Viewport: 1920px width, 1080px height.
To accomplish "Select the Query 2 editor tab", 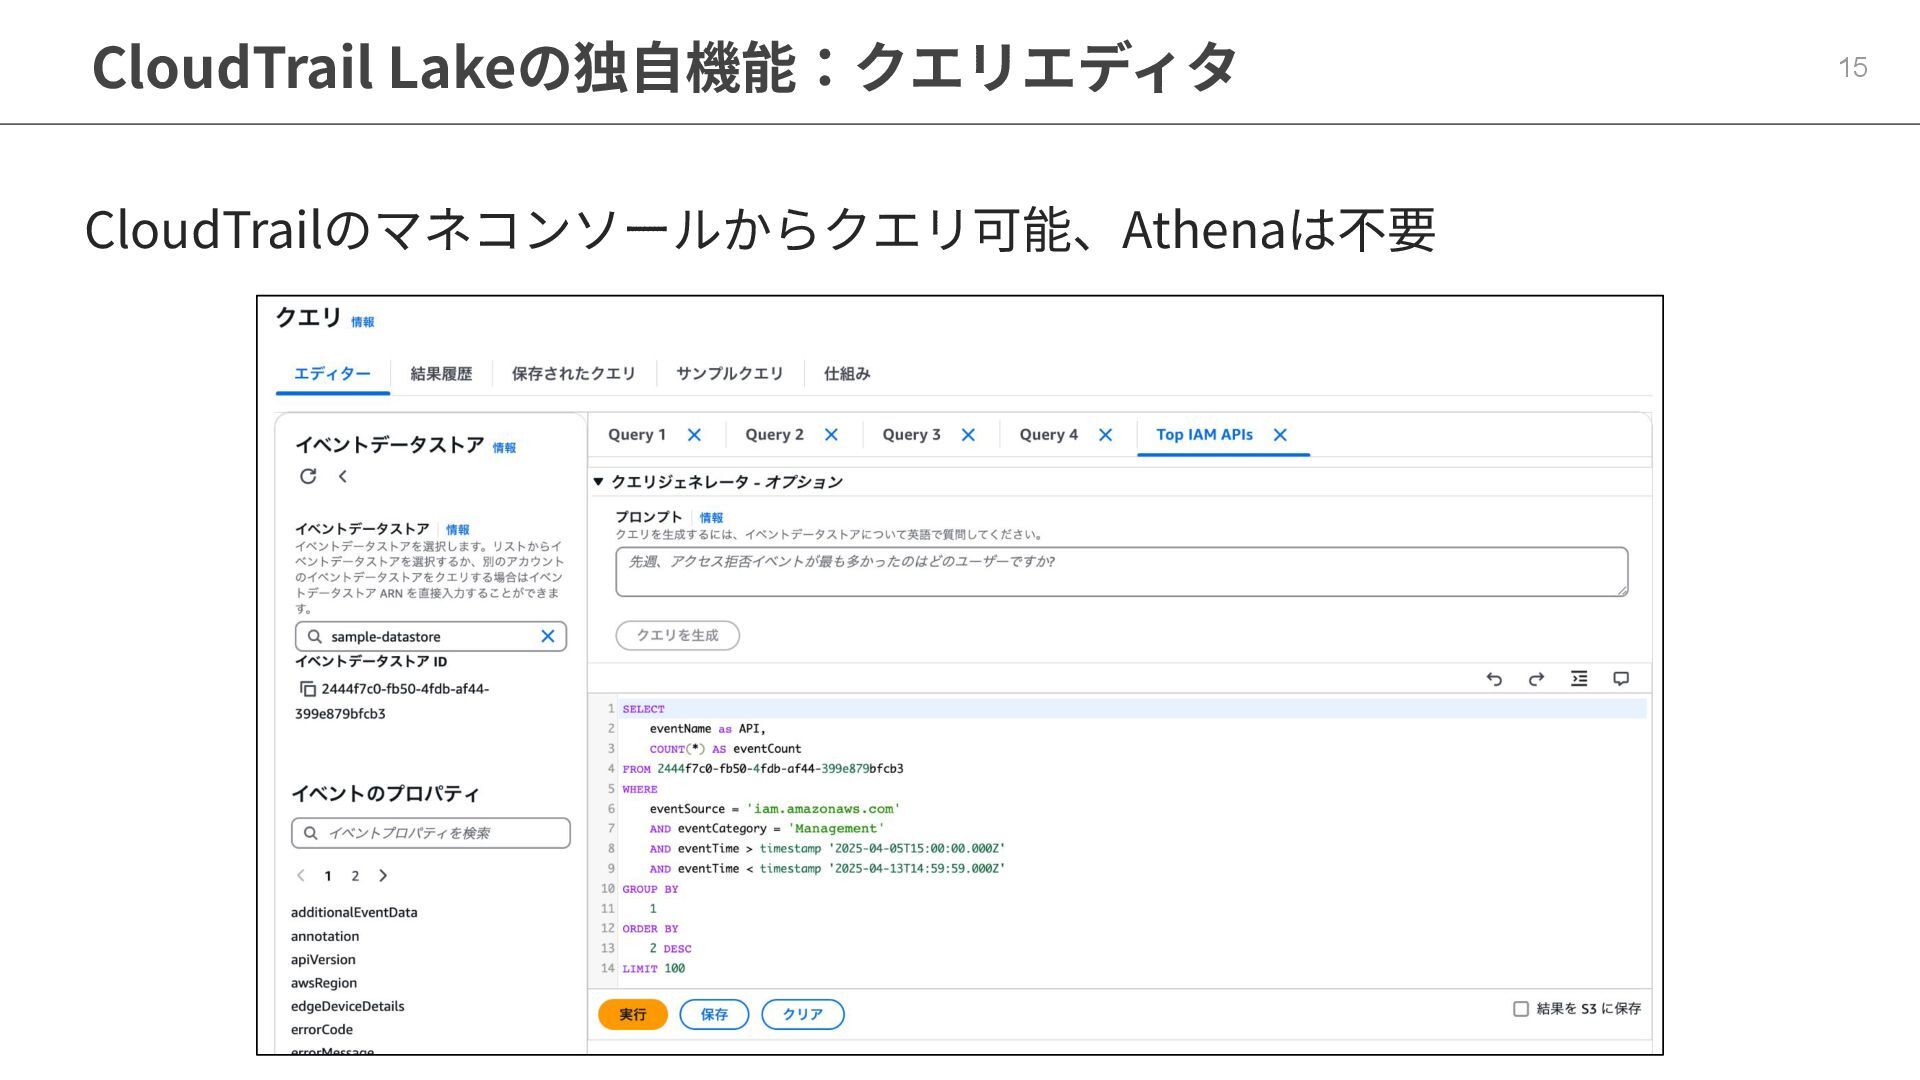I will (774, 435).
